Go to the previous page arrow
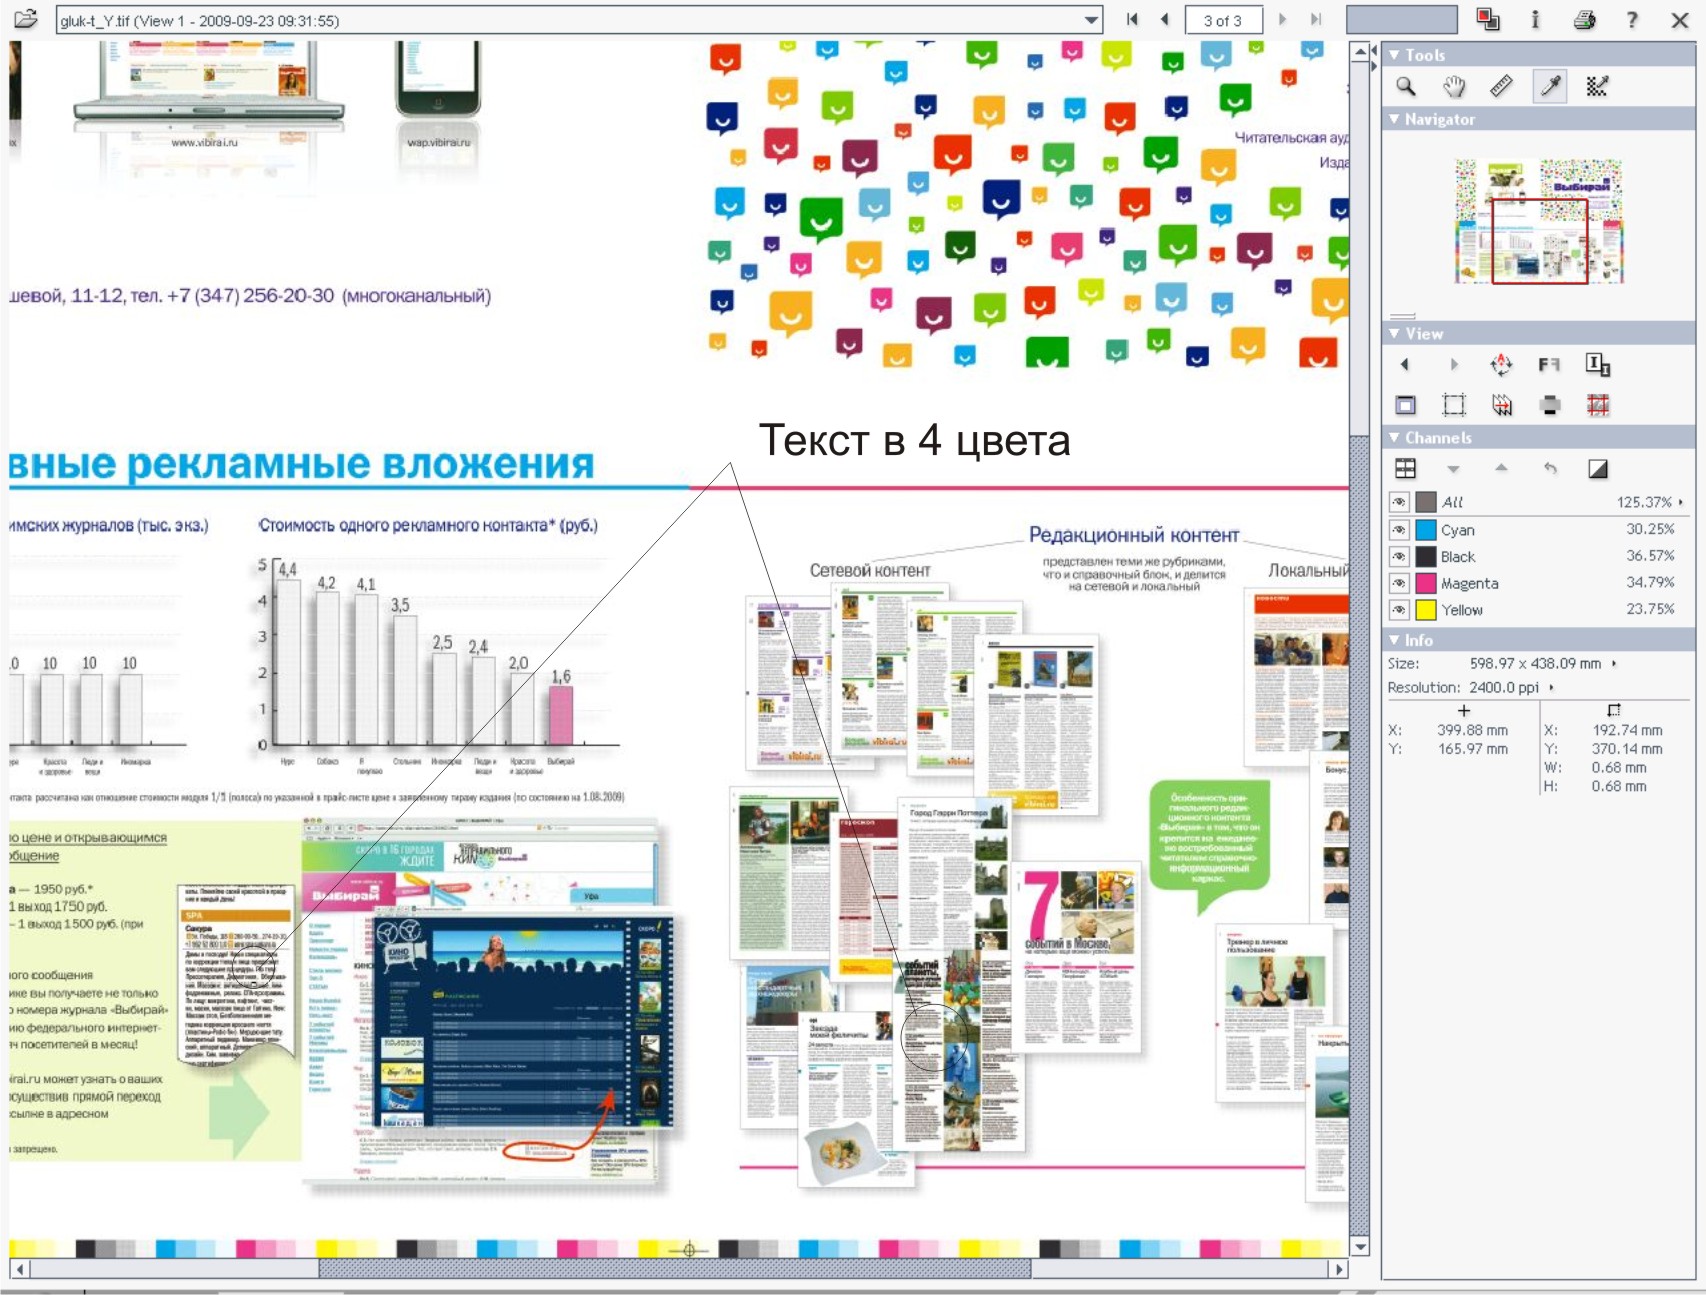The width and height of the screenshot is (1706, 1295). click(1165, 19)
